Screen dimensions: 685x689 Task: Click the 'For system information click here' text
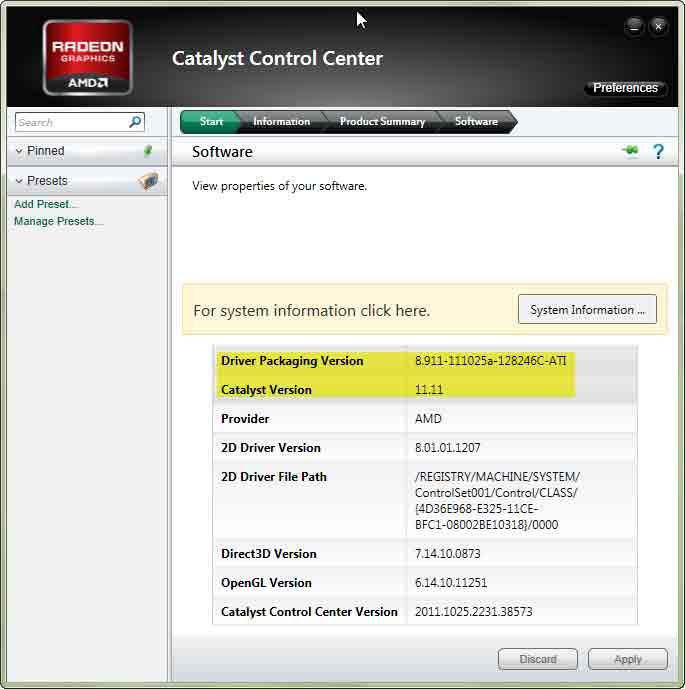pos(312,311)
